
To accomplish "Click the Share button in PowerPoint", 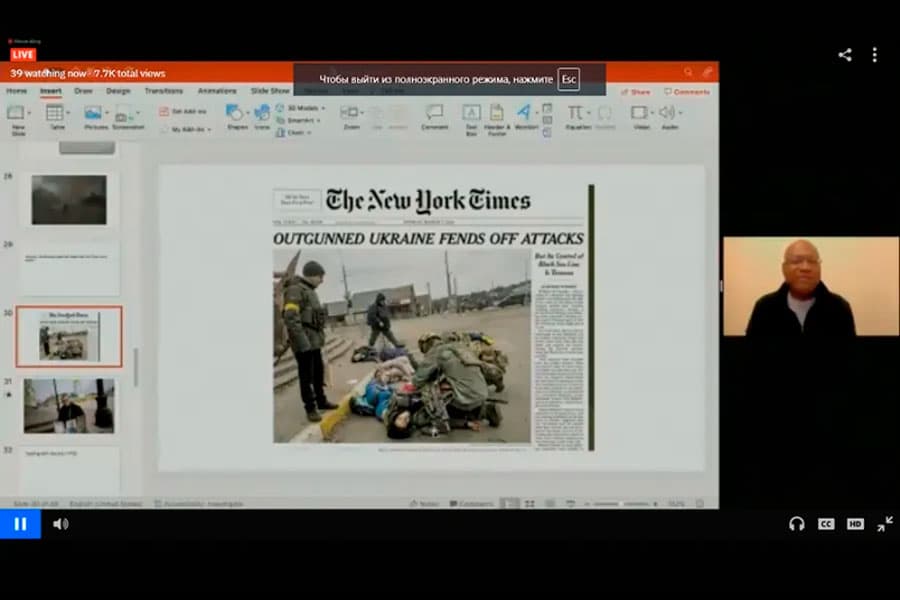I will point(635,91).
